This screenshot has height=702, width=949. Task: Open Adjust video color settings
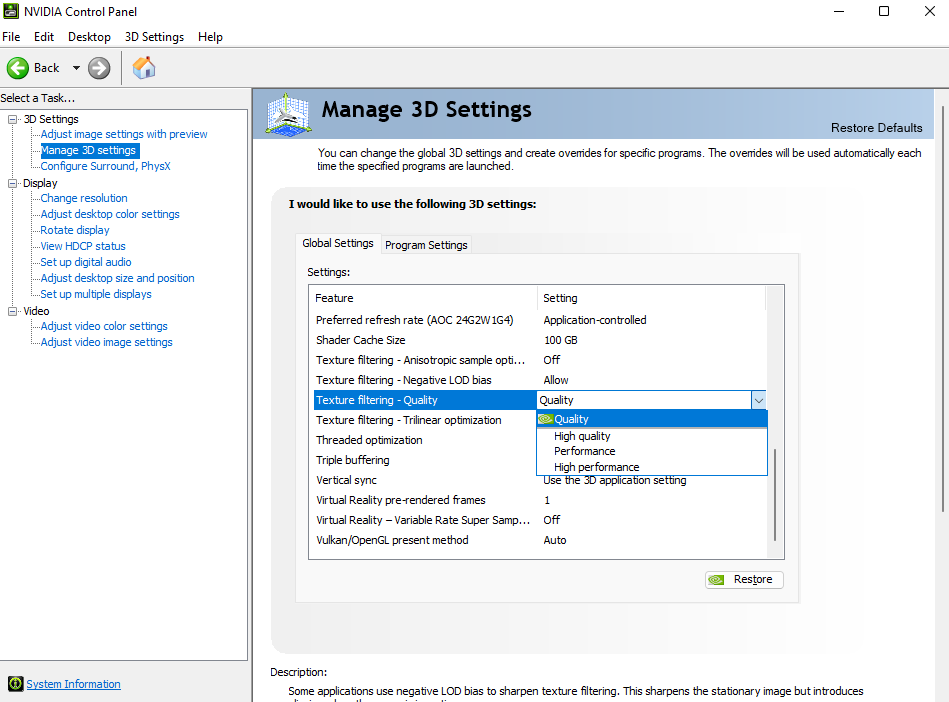click(103, 326)
